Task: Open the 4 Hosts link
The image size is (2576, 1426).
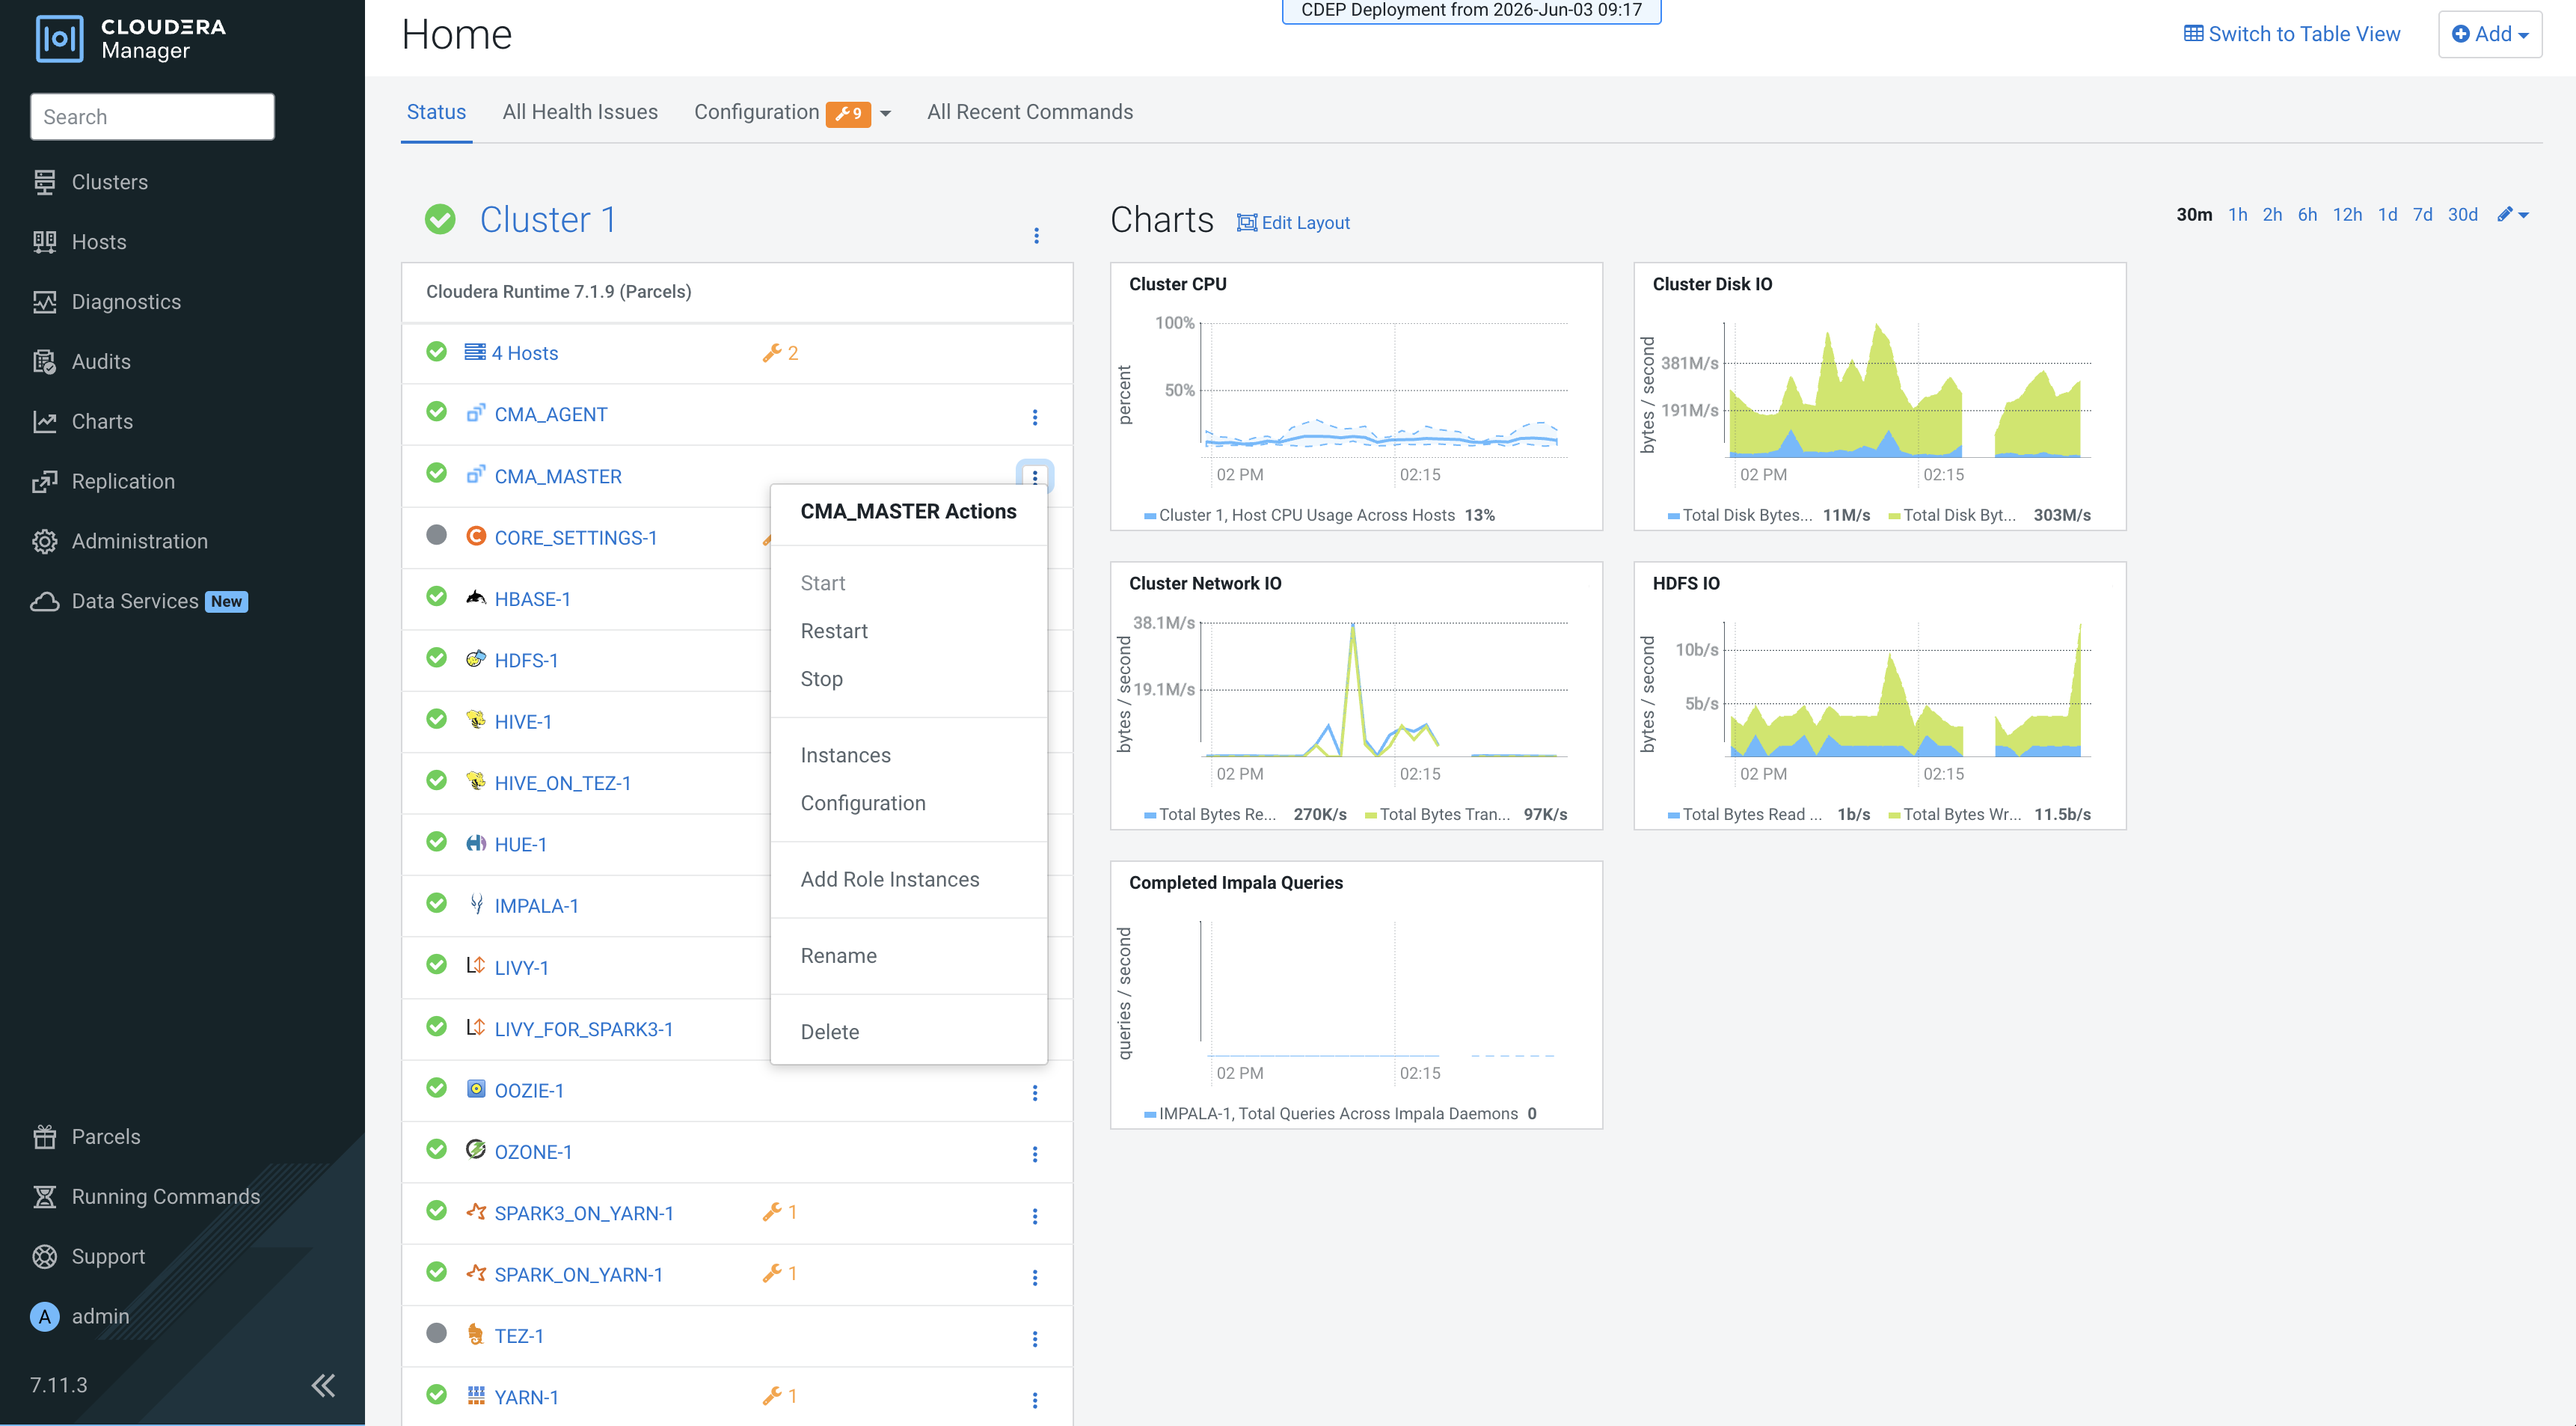Action: coord(524,353)
